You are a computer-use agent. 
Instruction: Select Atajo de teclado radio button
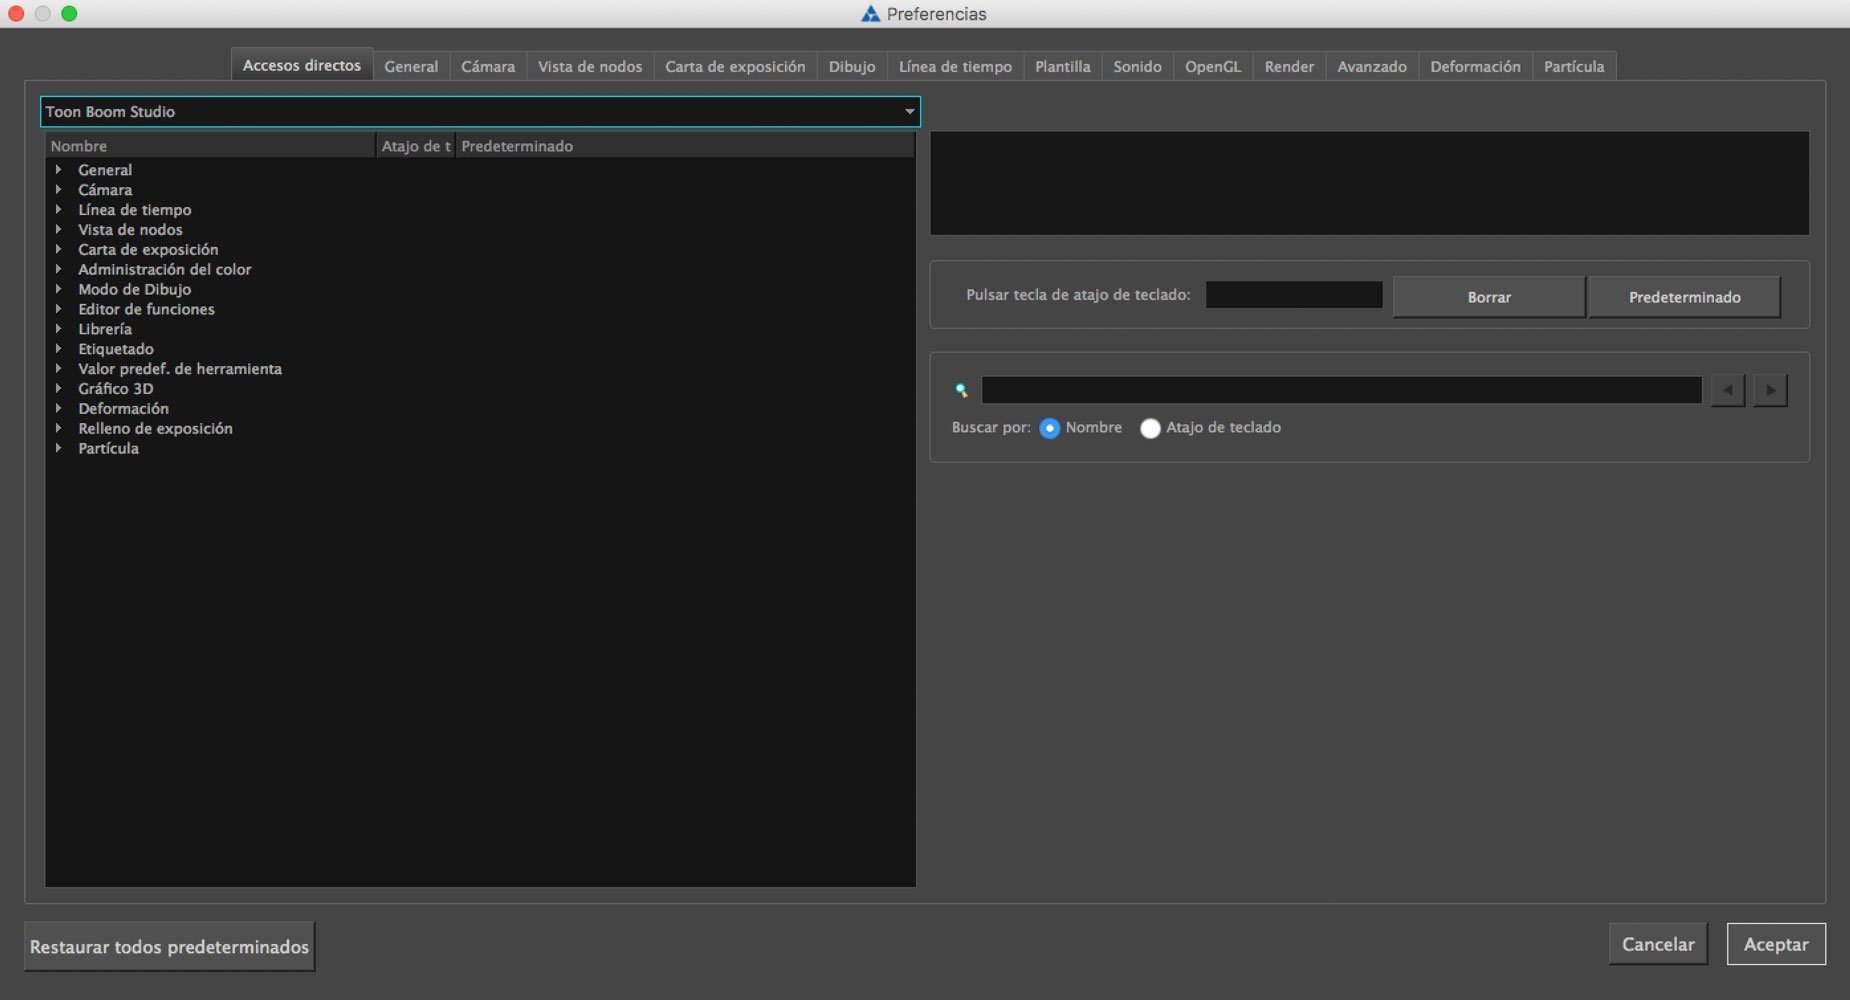tap(1150, 428)
